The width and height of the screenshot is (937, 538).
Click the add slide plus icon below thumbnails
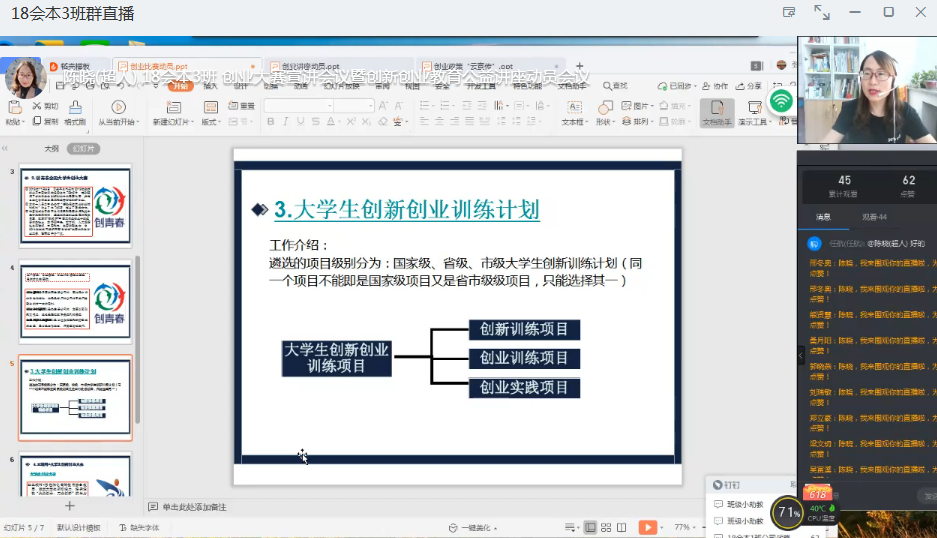[x=70, y=506]
